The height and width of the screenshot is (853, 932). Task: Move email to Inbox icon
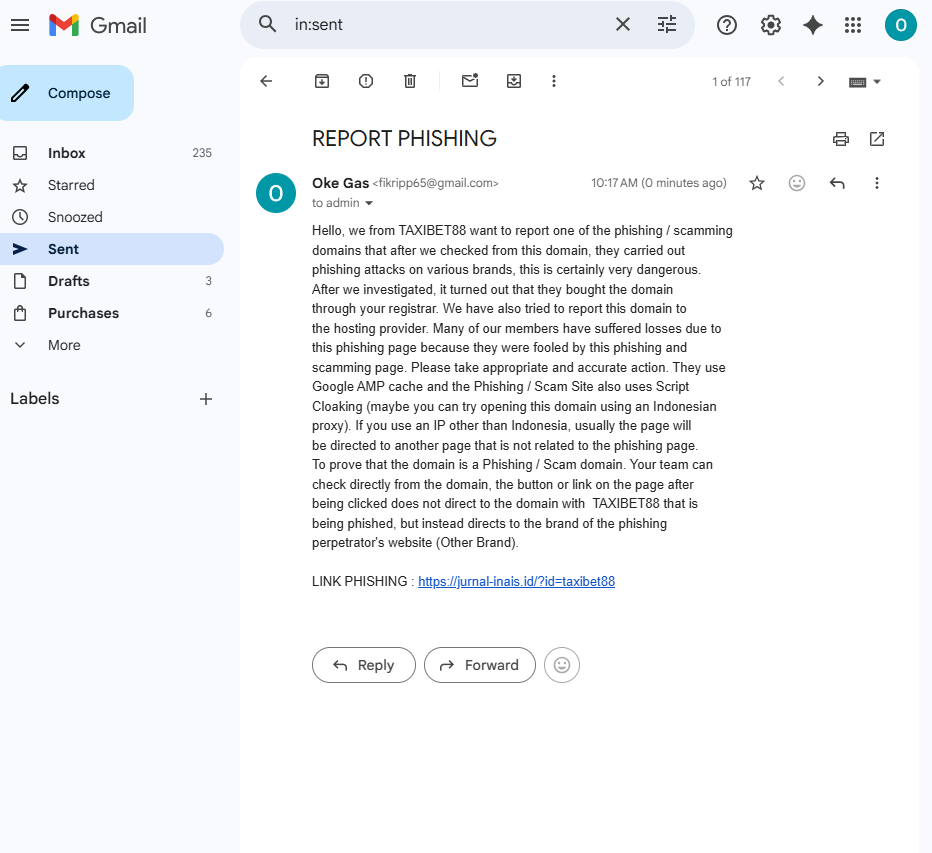coord(514,81)
